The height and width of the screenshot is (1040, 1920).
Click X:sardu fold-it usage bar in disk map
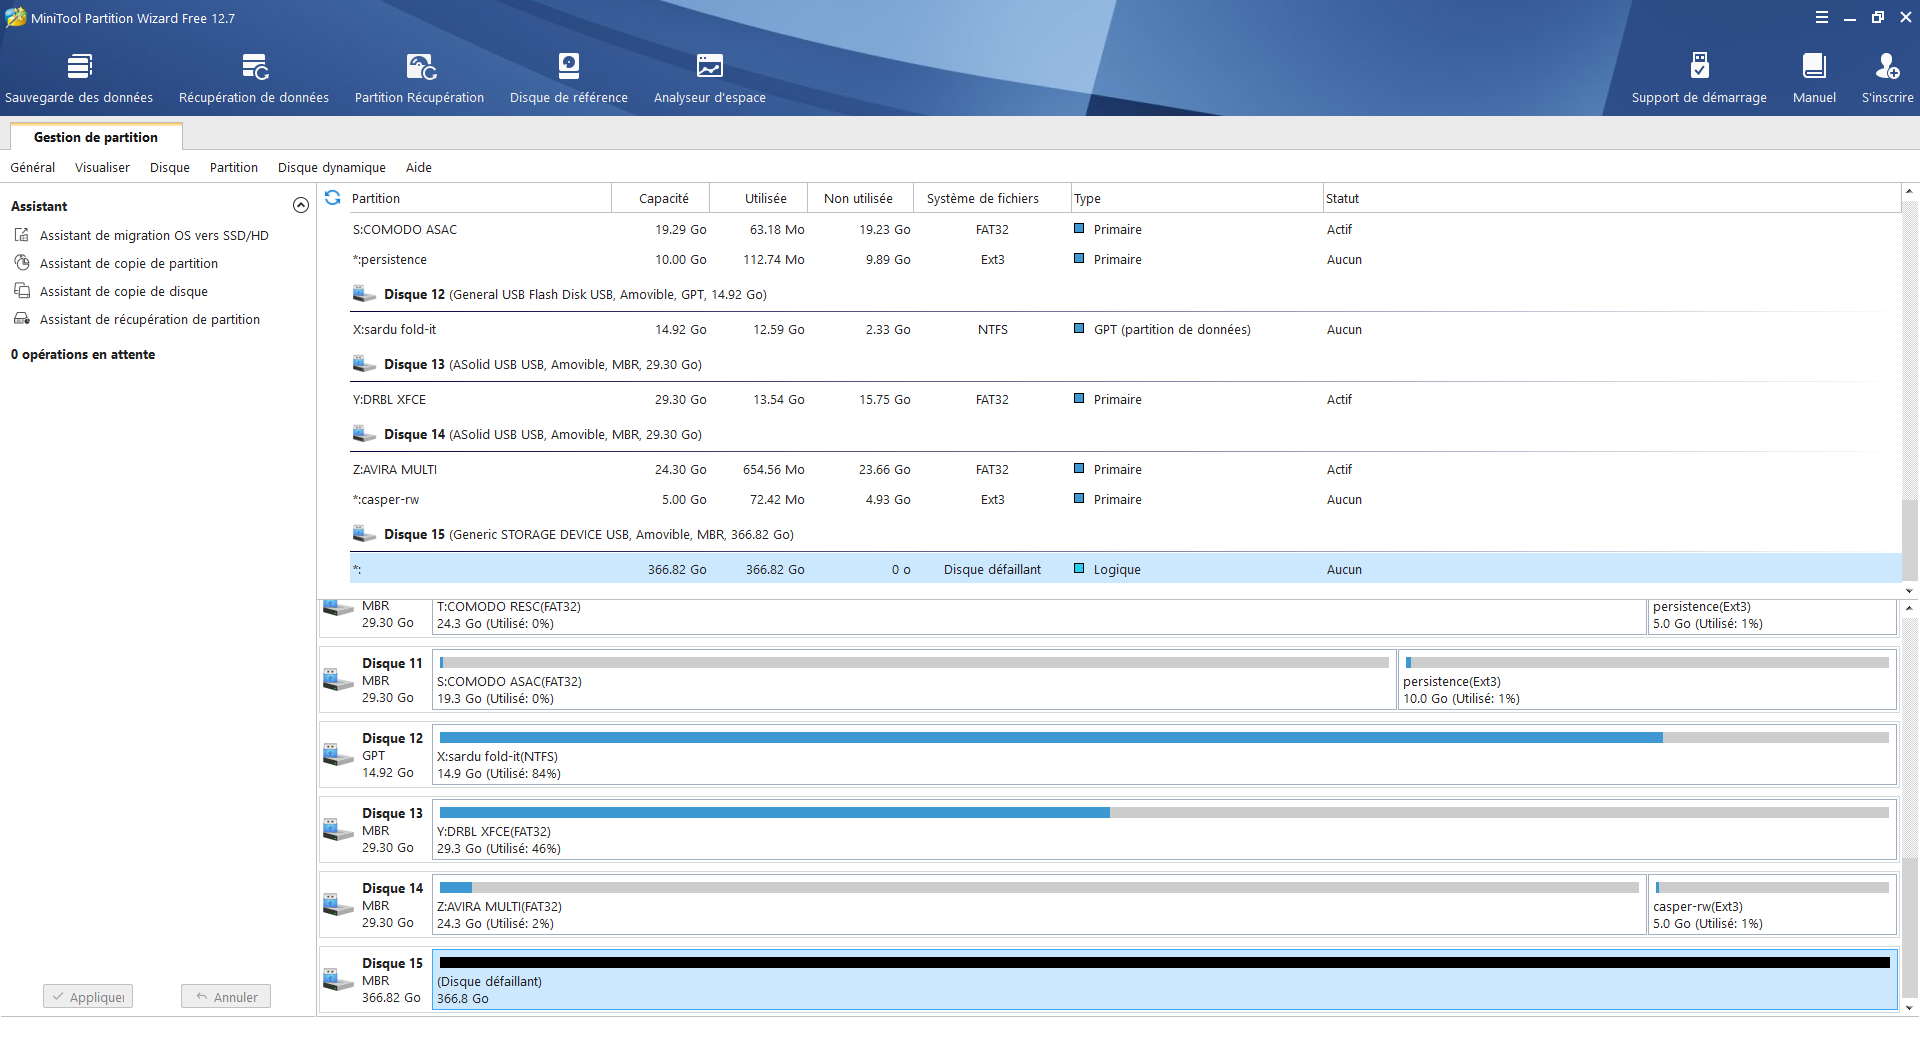[x=1164, y=737]
